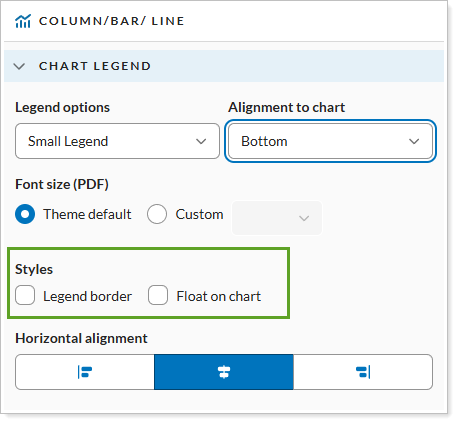
Task: Select right horizontal alignment icon
Action: (363, 372)
